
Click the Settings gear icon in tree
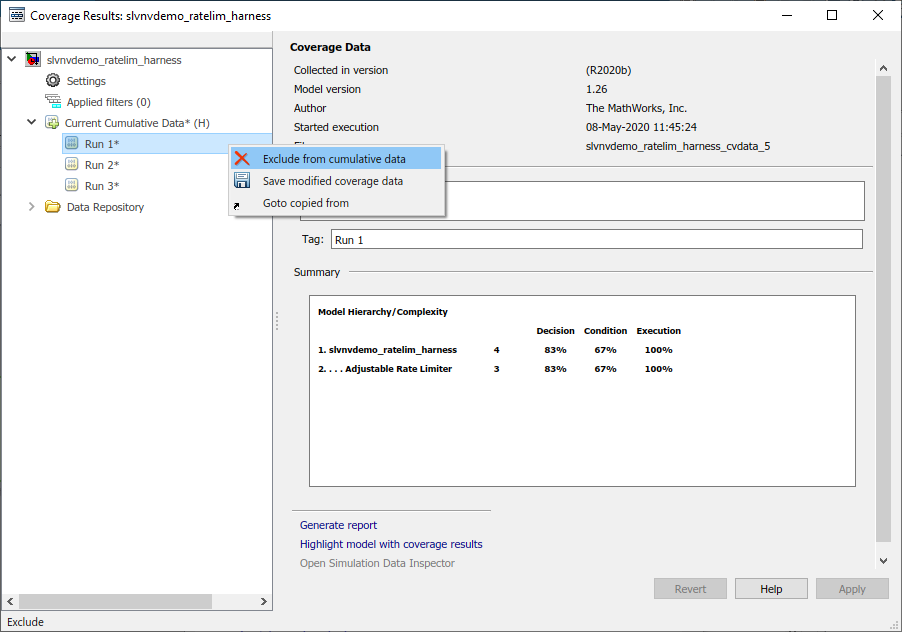(x=53, y=81)
